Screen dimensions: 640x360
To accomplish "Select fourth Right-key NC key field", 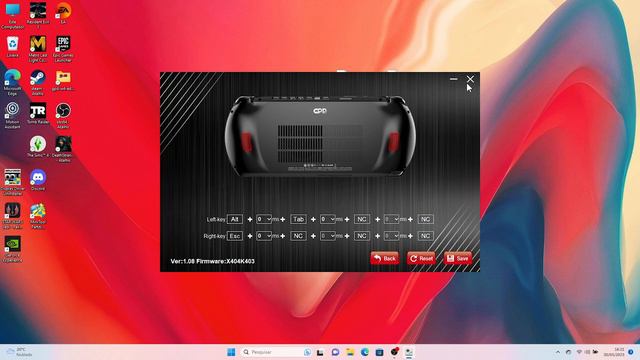I will [425, 236].
